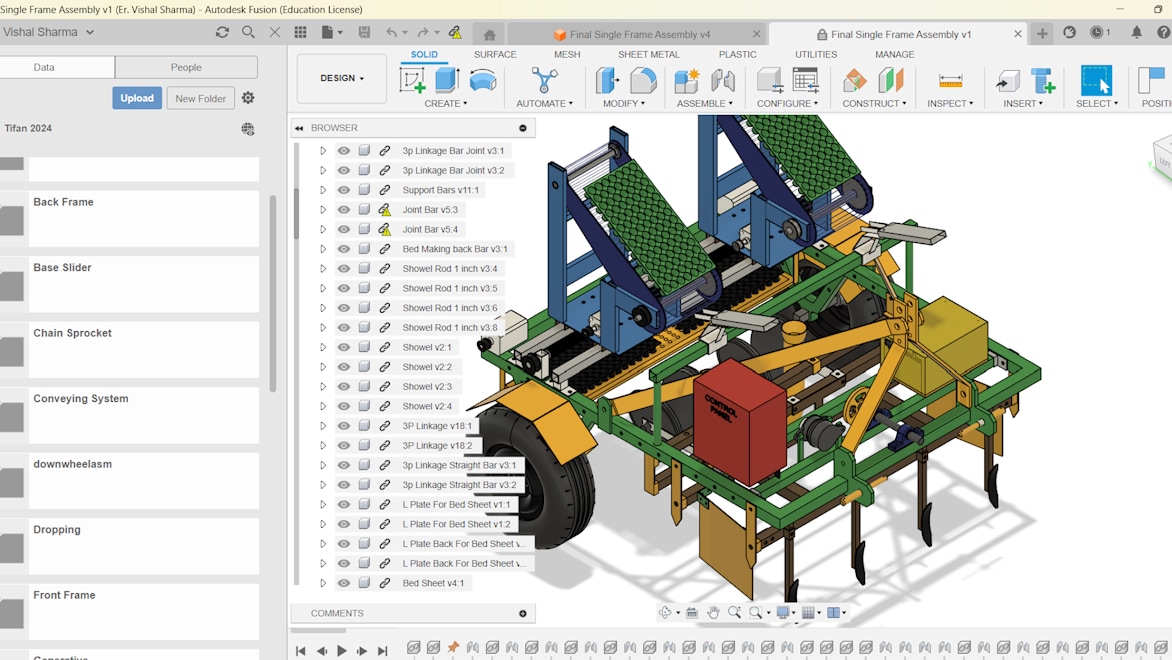This screenshot has height=660, width=1172.
Task: Select the Measure tool under Inspect
Action: pyautogui.click(x=950, y=80)
